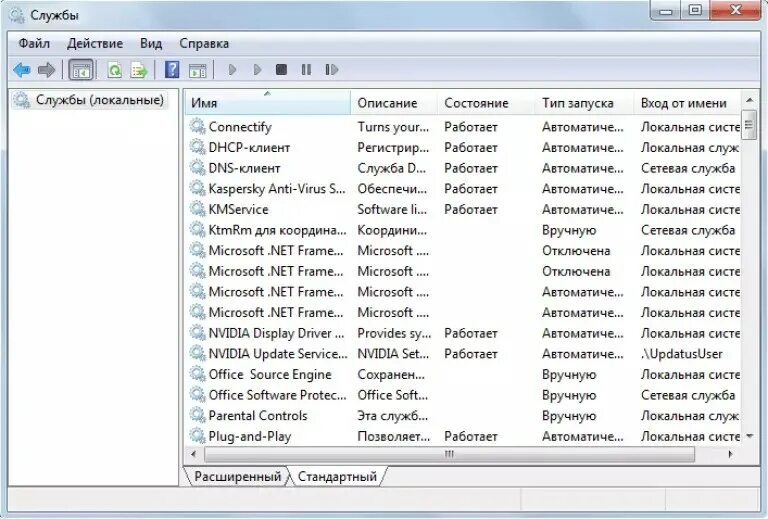Select Kaspersky Anti-Virus service name
Screen dimensions: 768x519
pyautogui.click(x=277, y=189)
